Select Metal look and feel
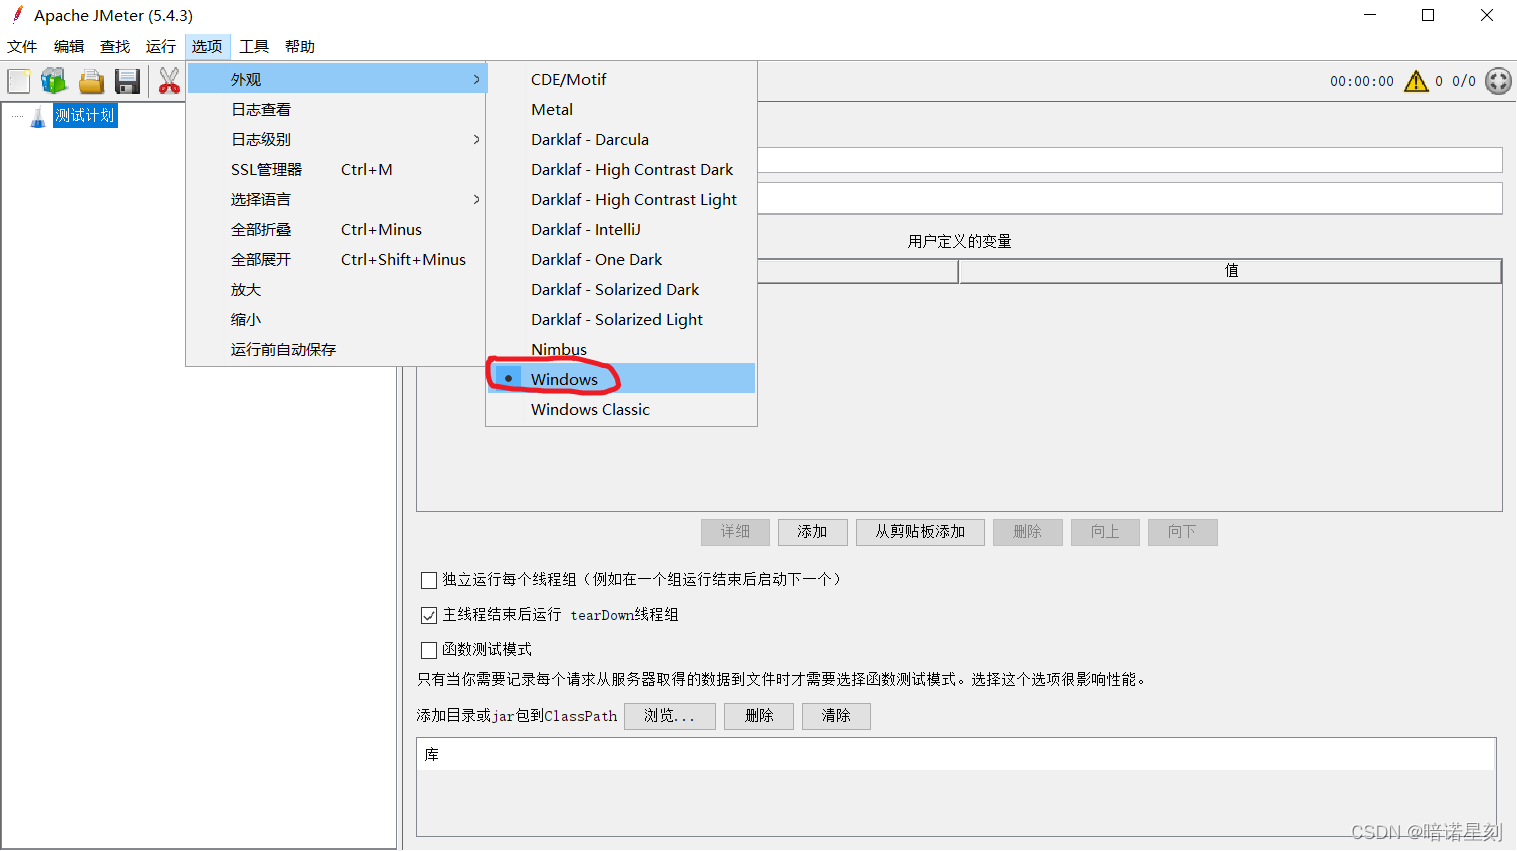 (x=621, y=109)
